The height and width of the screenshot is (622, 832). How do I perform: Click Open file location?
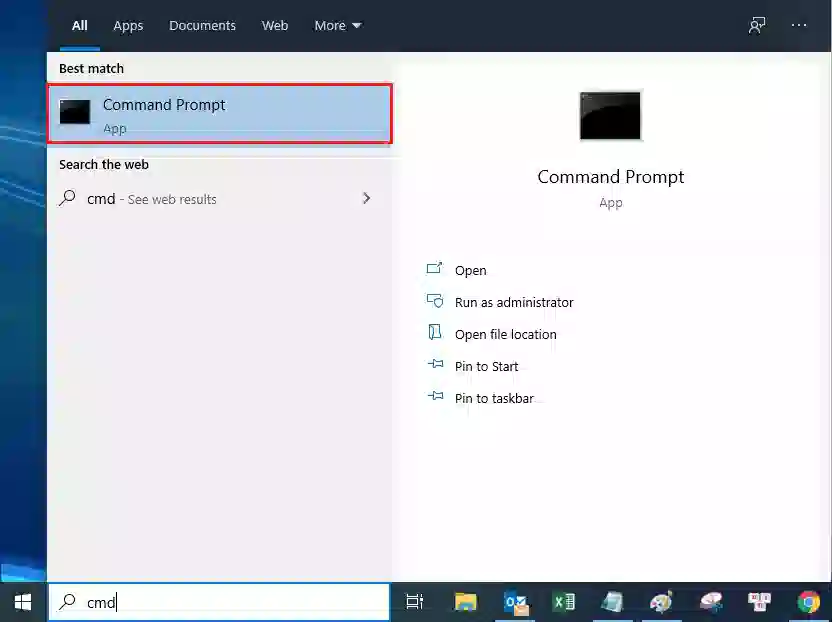(x=505, y=334)
